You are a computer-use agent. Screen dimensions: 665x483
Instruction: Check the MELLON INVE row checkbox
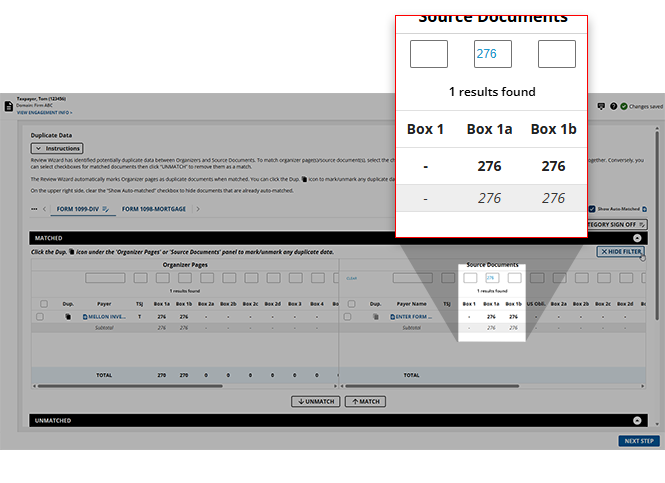(40, 317)
